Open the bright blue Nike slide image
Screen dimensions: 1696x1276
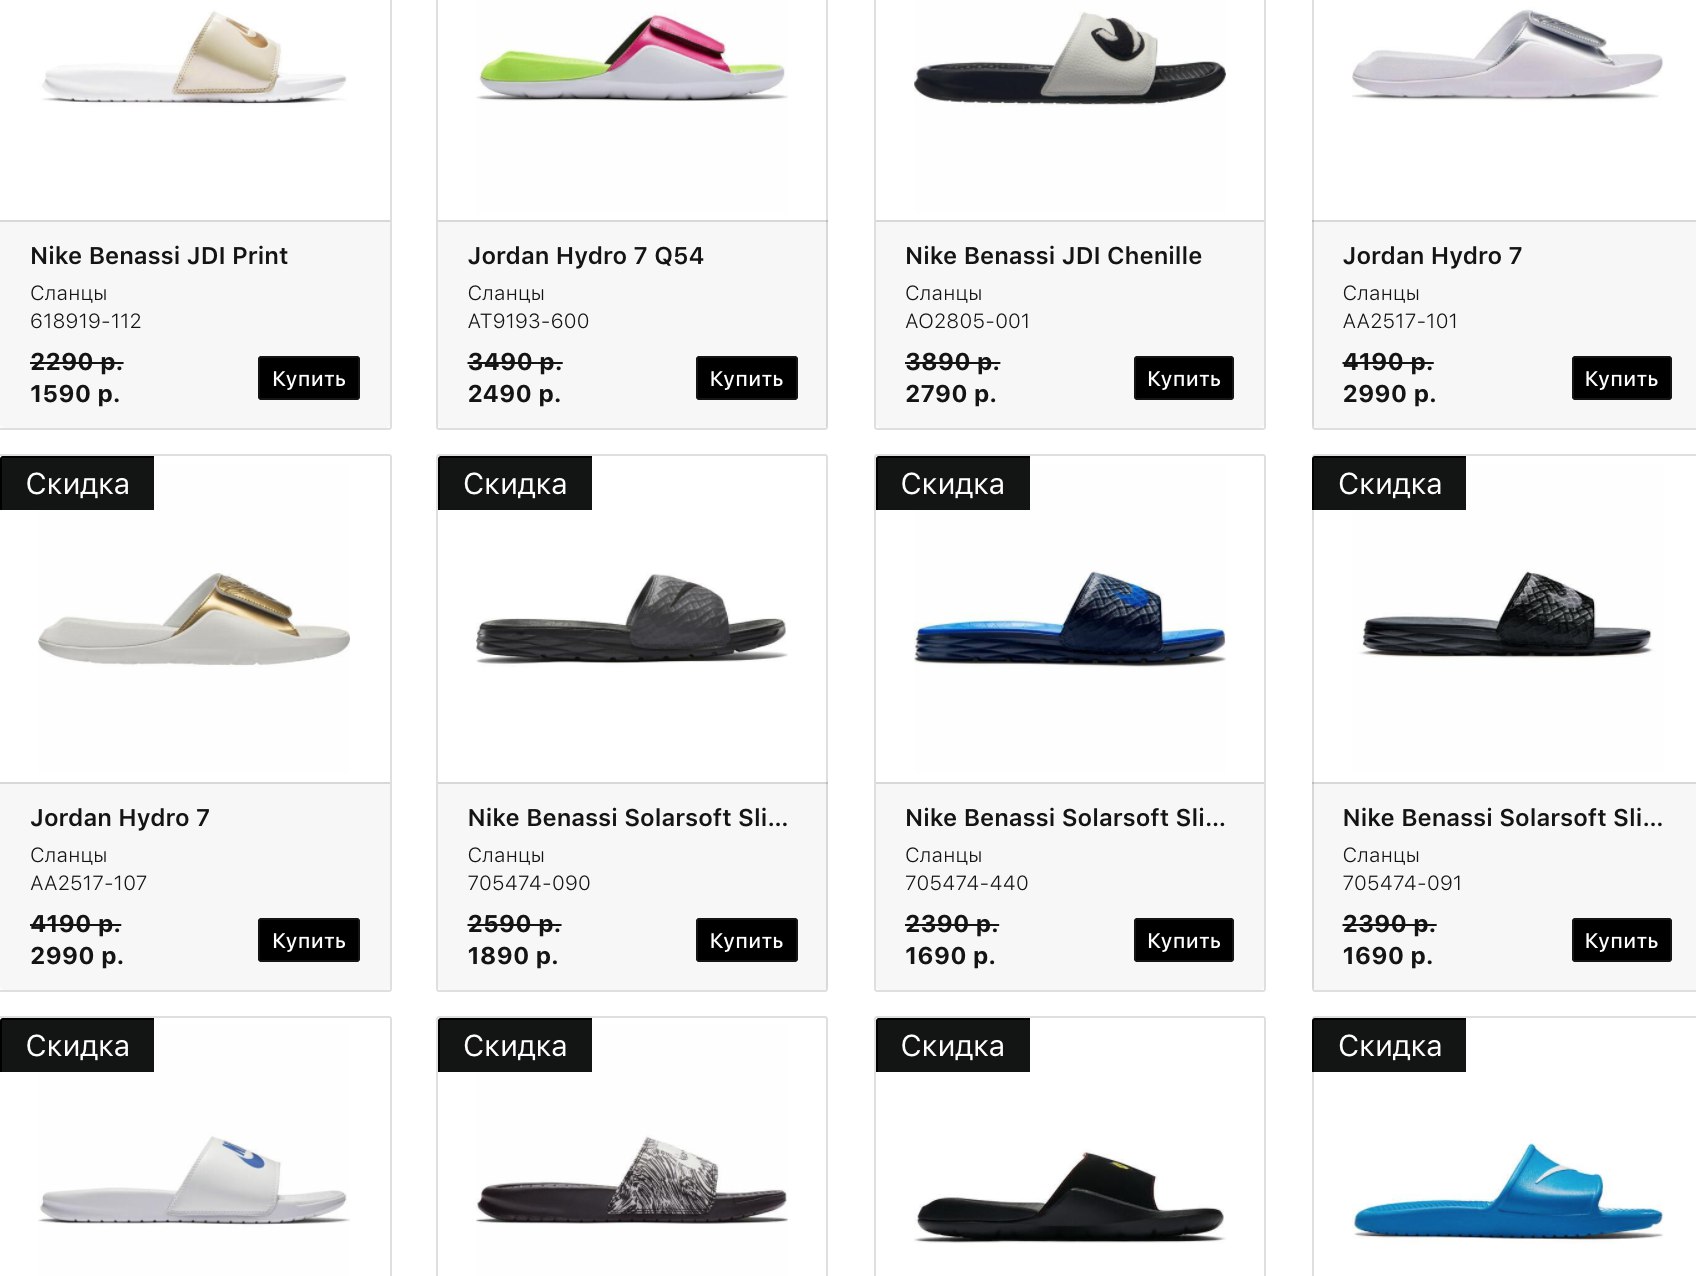tap(1508, 1192)
